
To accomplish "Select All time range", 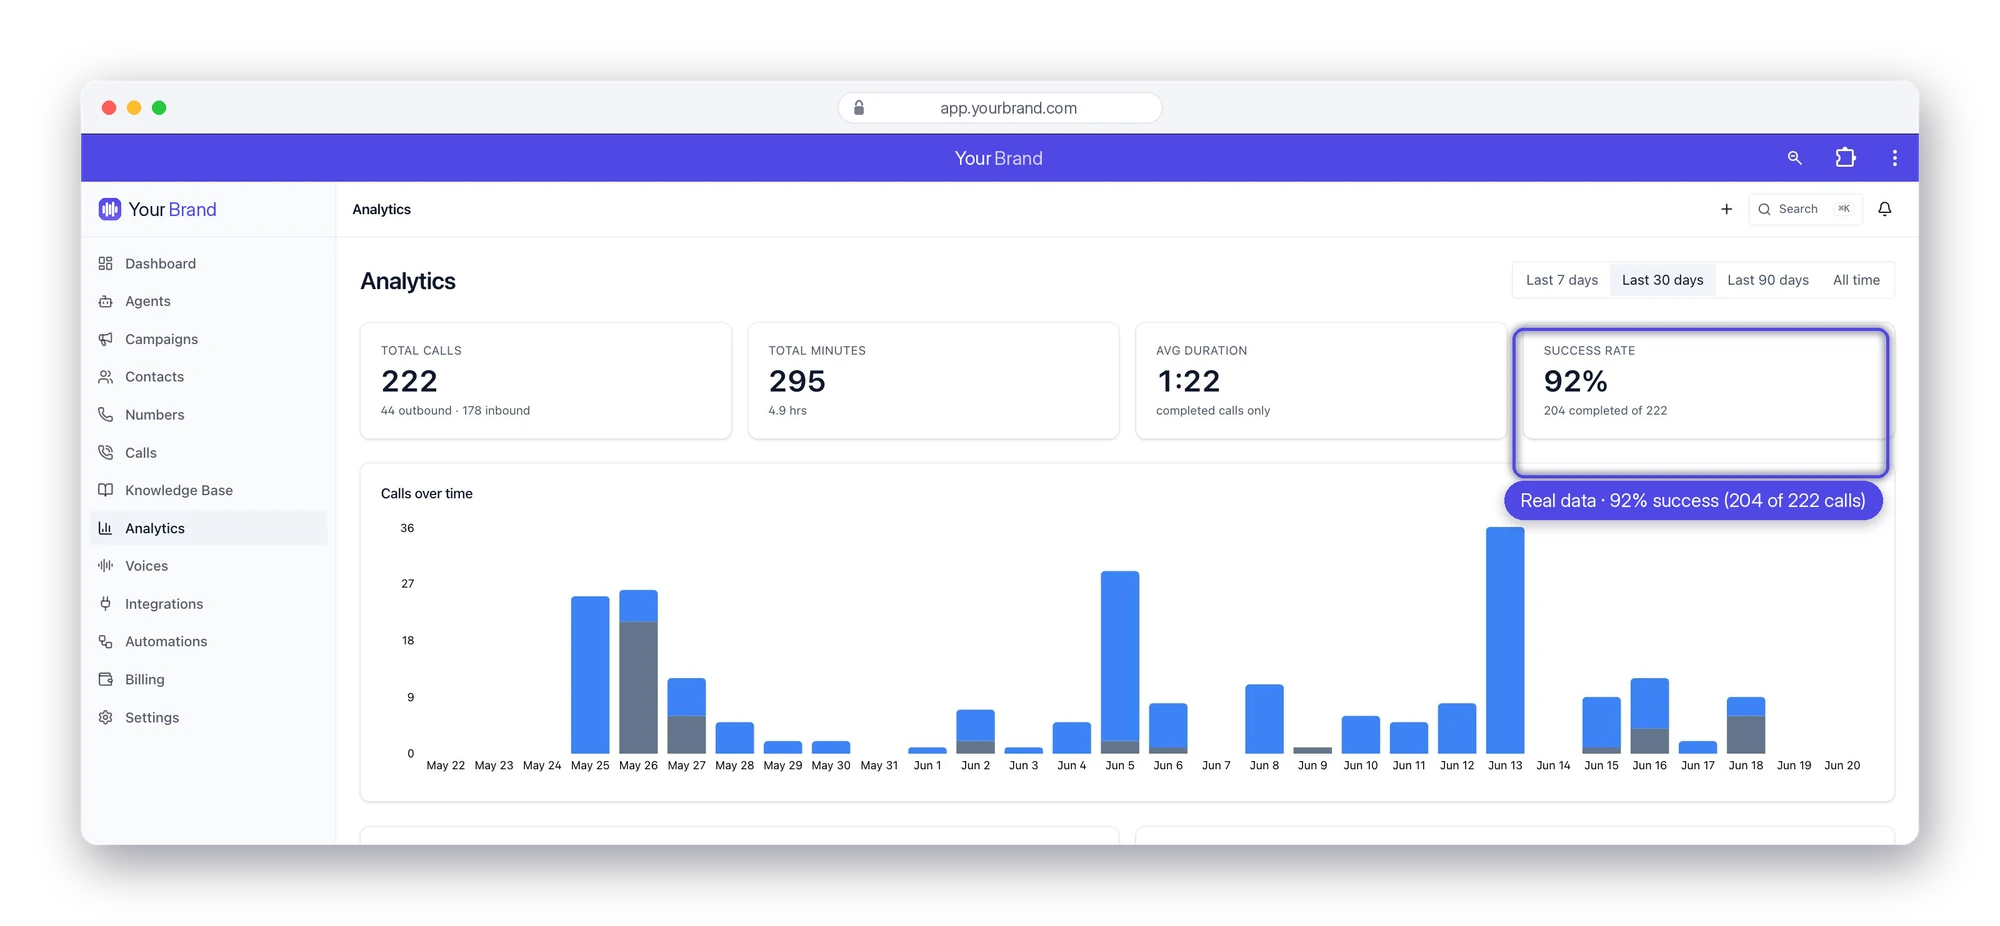I will (1856, 280).
